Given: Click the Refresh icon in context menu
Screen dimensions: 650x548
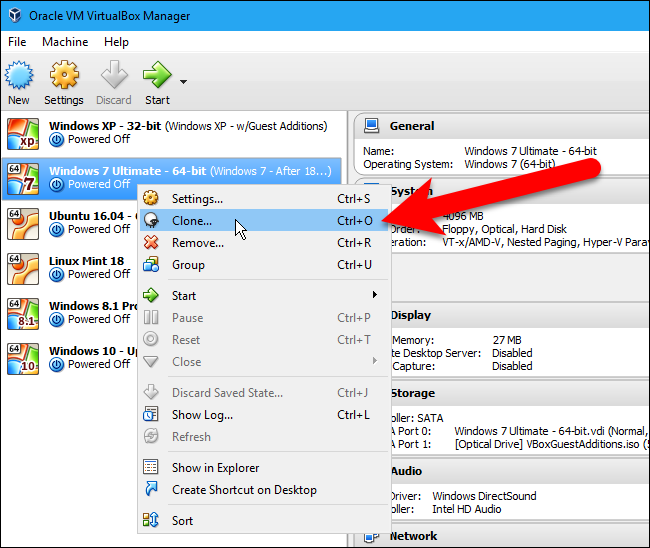Looking at the screenshot, I should [x=151, y=436].
